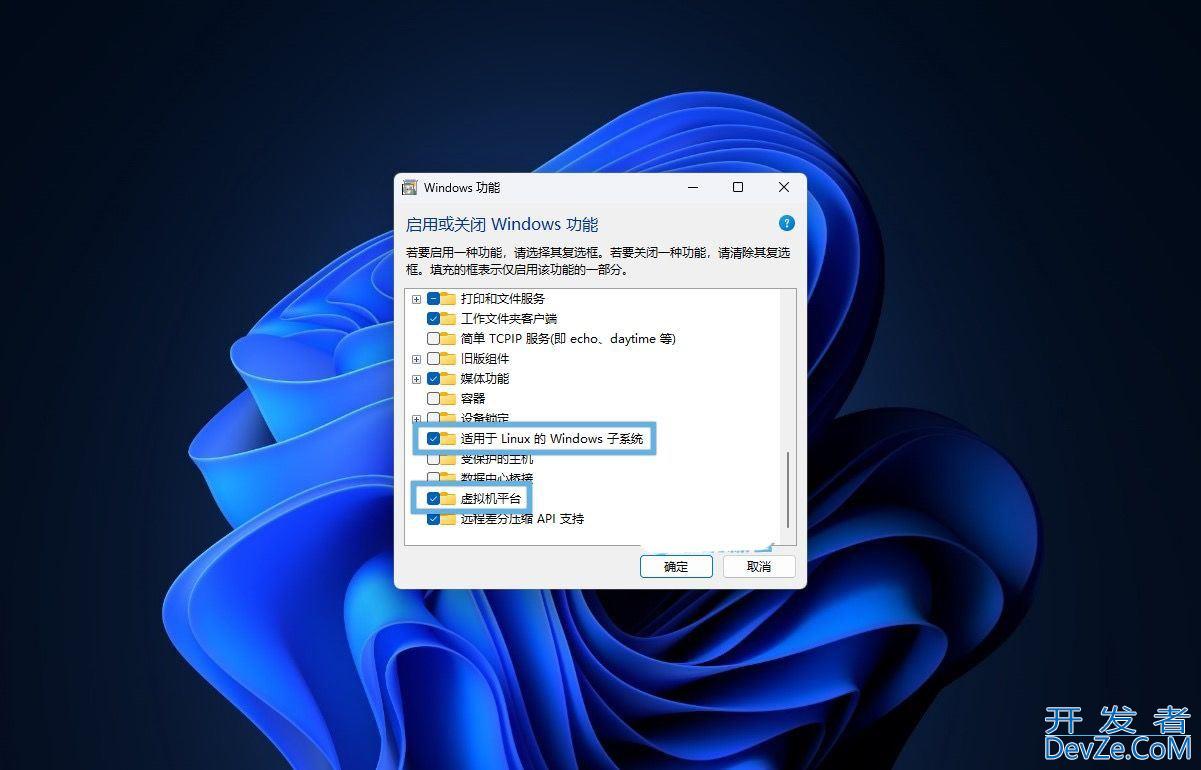Close the Windows 功能 dialog
This screenshot has width=1201, height=770.
784,187
